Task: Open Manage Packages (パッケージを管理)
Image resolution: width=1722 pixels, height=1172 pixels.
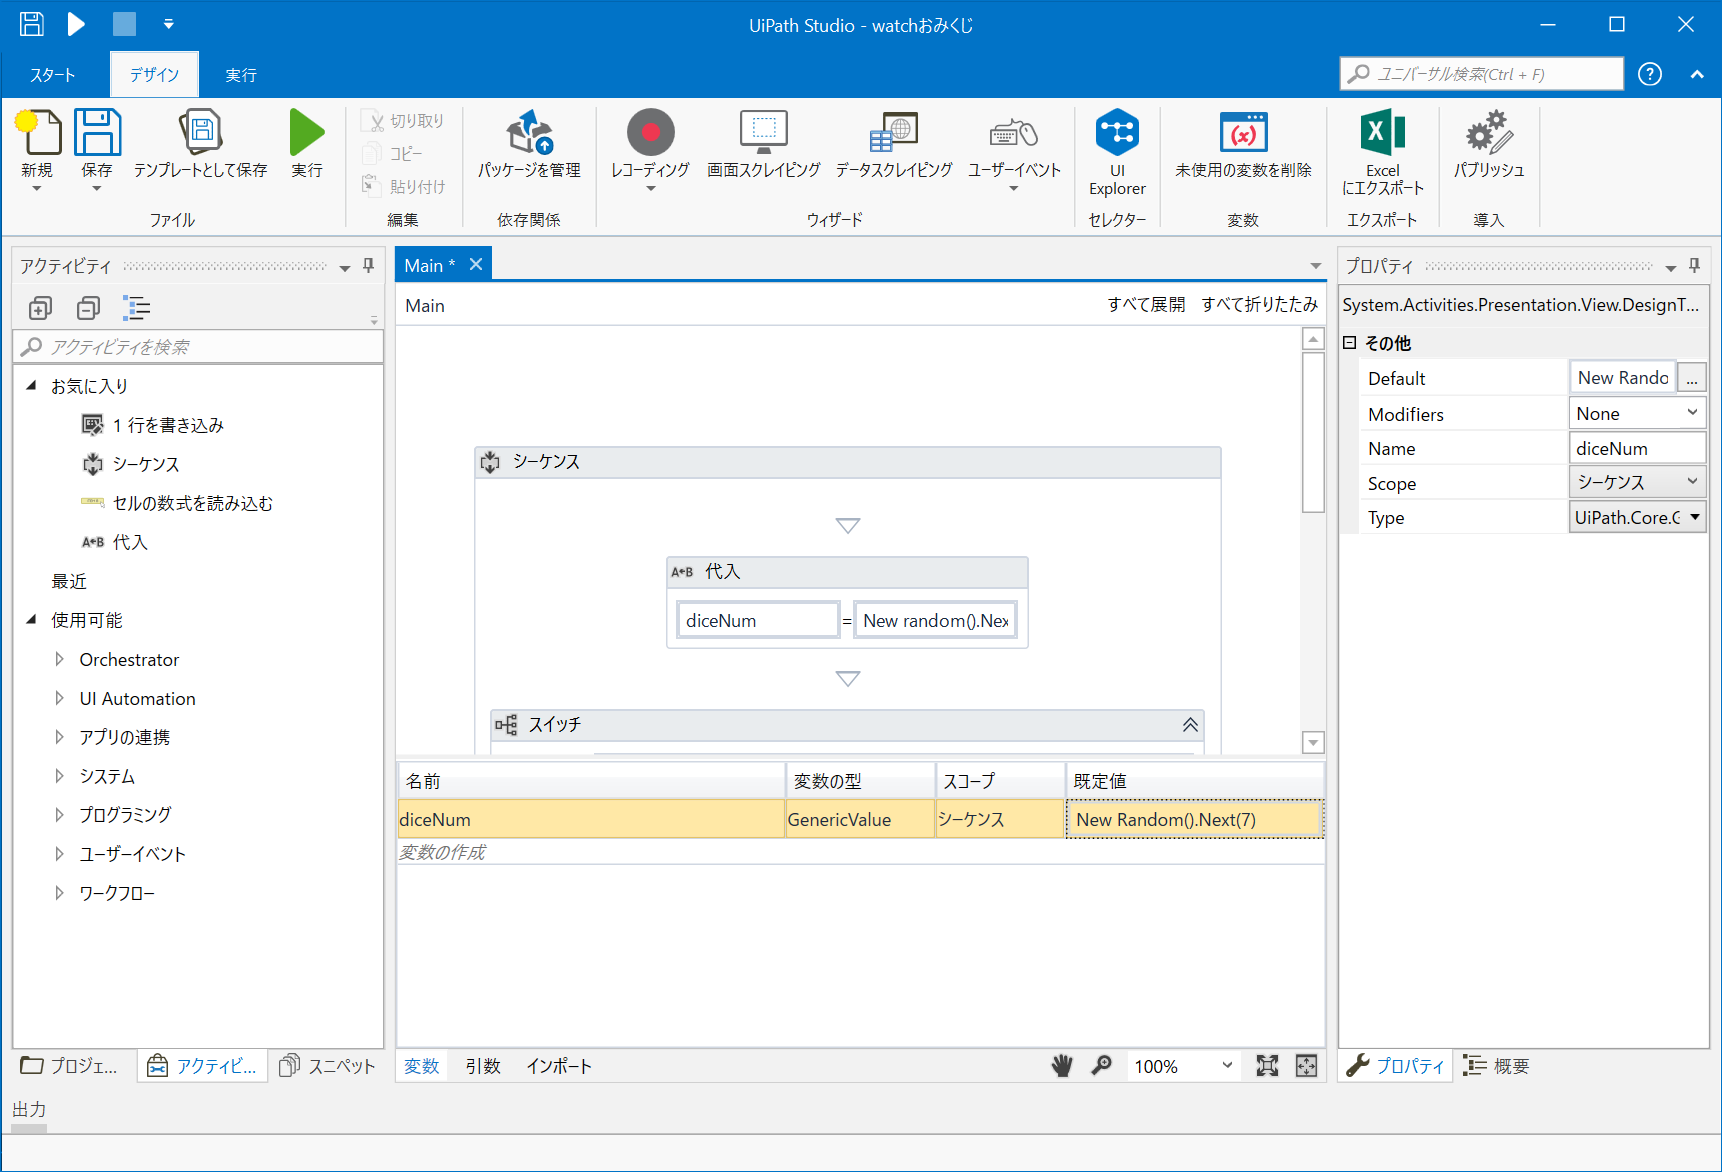Action: [x=529, y=133]
